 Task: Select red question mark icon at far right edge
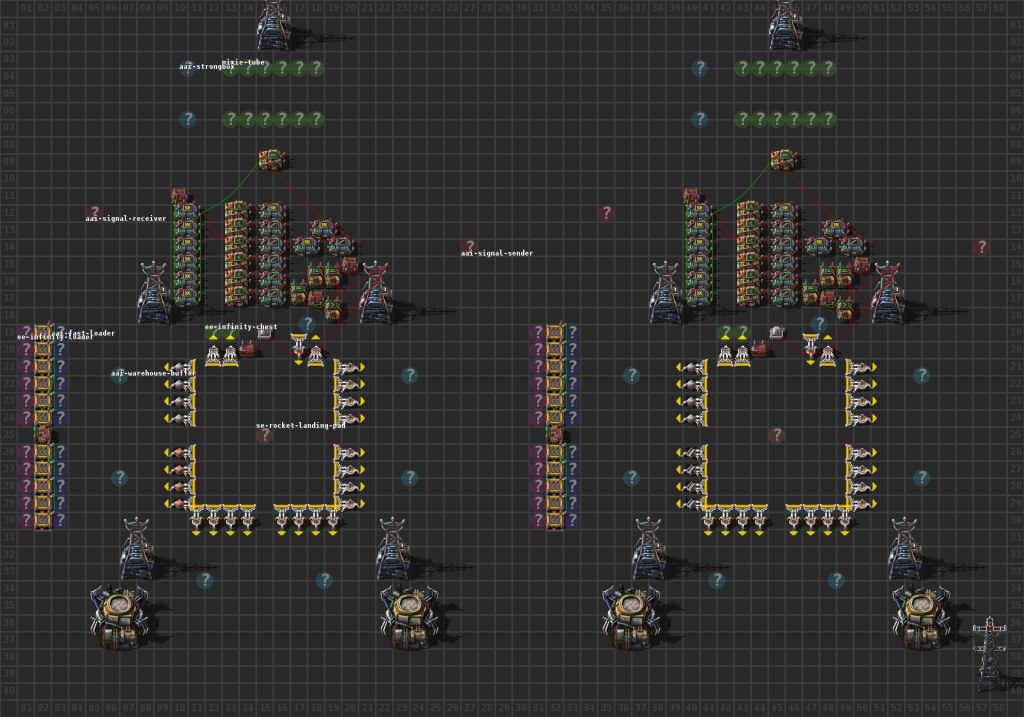click(981, 247)
